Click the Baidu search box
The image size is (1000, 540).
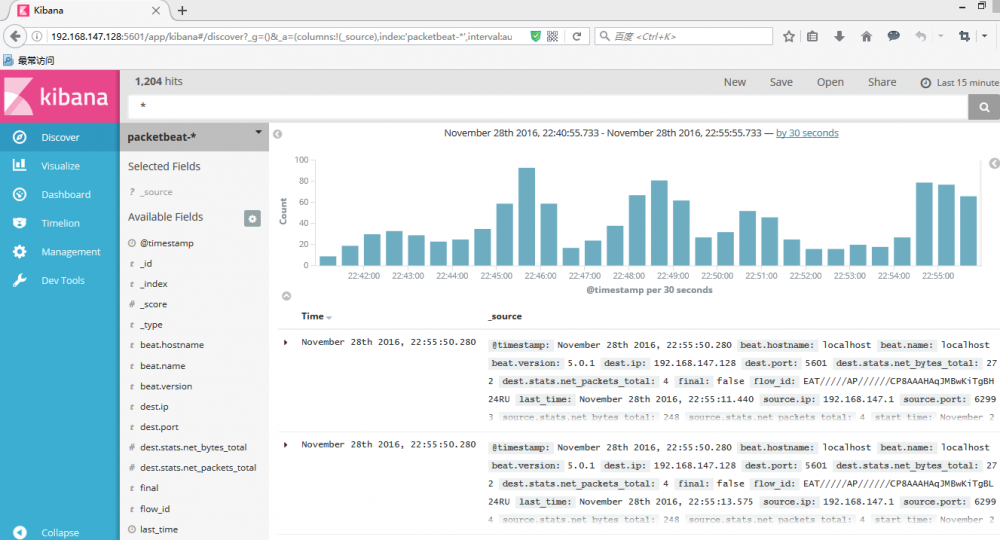coord(684,36)
